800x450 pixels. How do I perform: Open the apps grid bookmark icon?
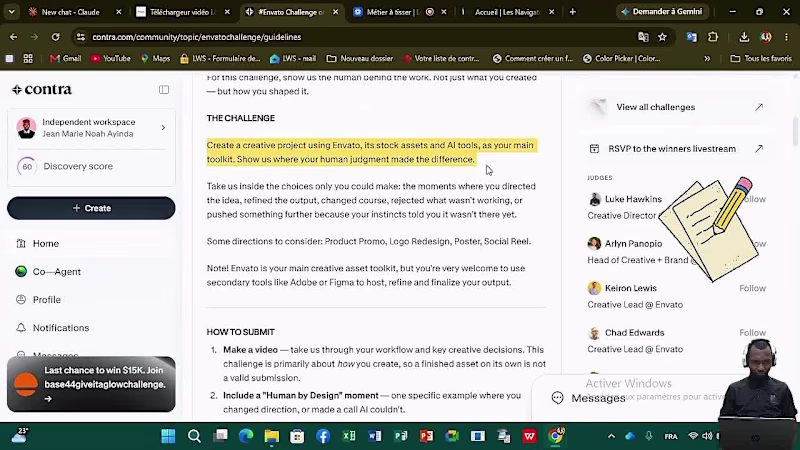tap(28, 59)
